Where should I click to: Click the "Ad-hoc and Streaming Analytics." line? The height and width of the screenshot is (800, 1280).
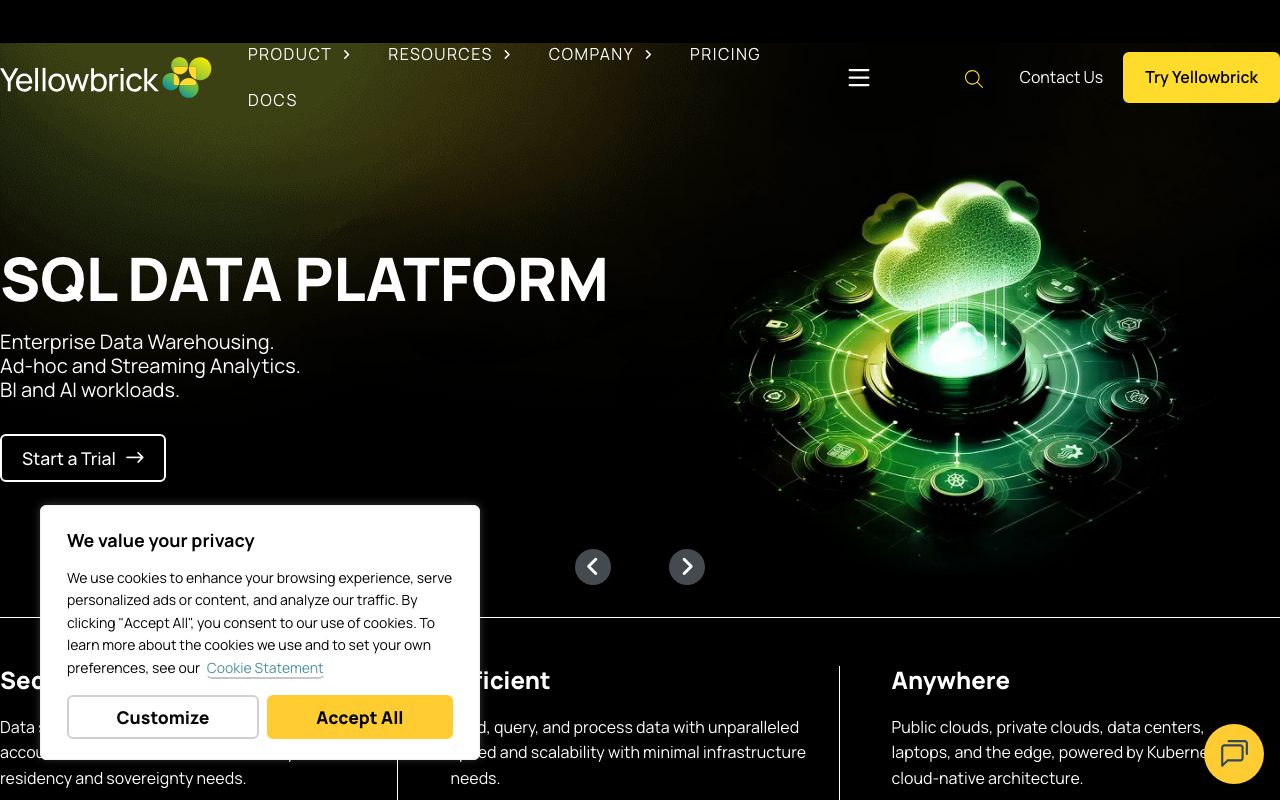click(x=150, y=366)
